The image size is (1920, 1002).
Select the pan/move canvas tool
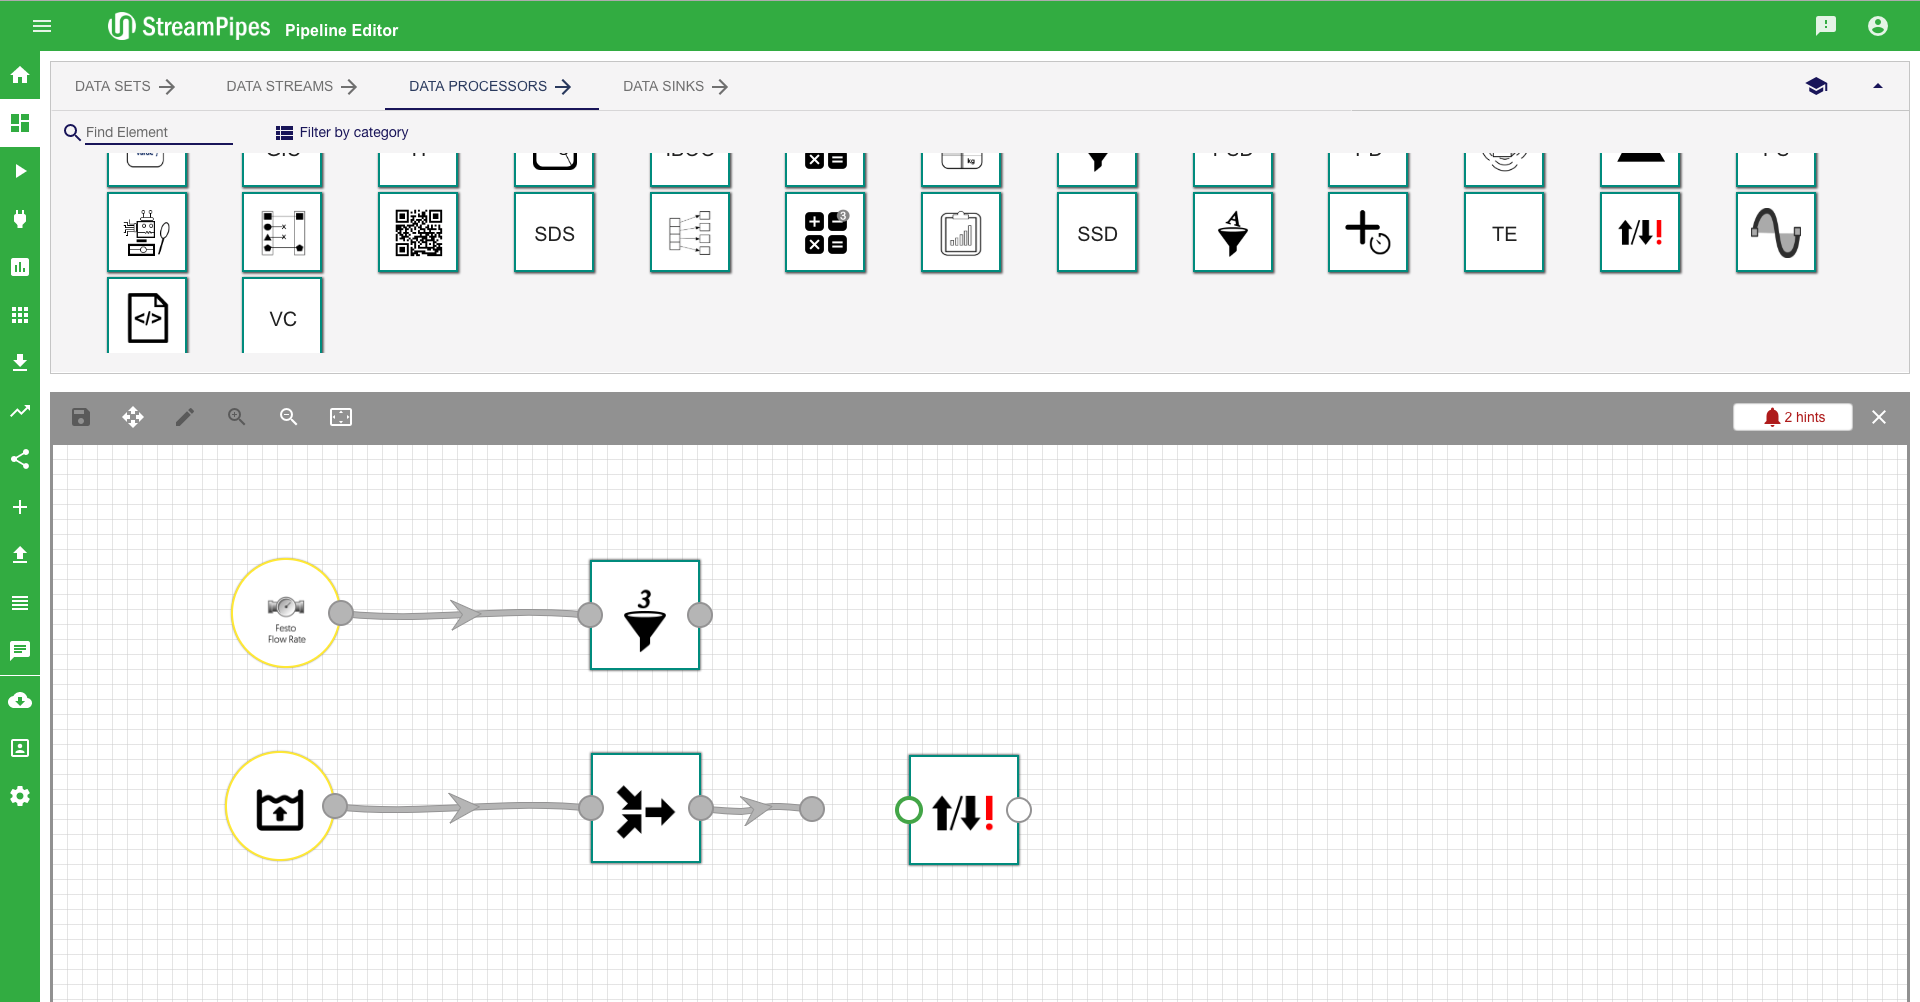pos(133,417)
